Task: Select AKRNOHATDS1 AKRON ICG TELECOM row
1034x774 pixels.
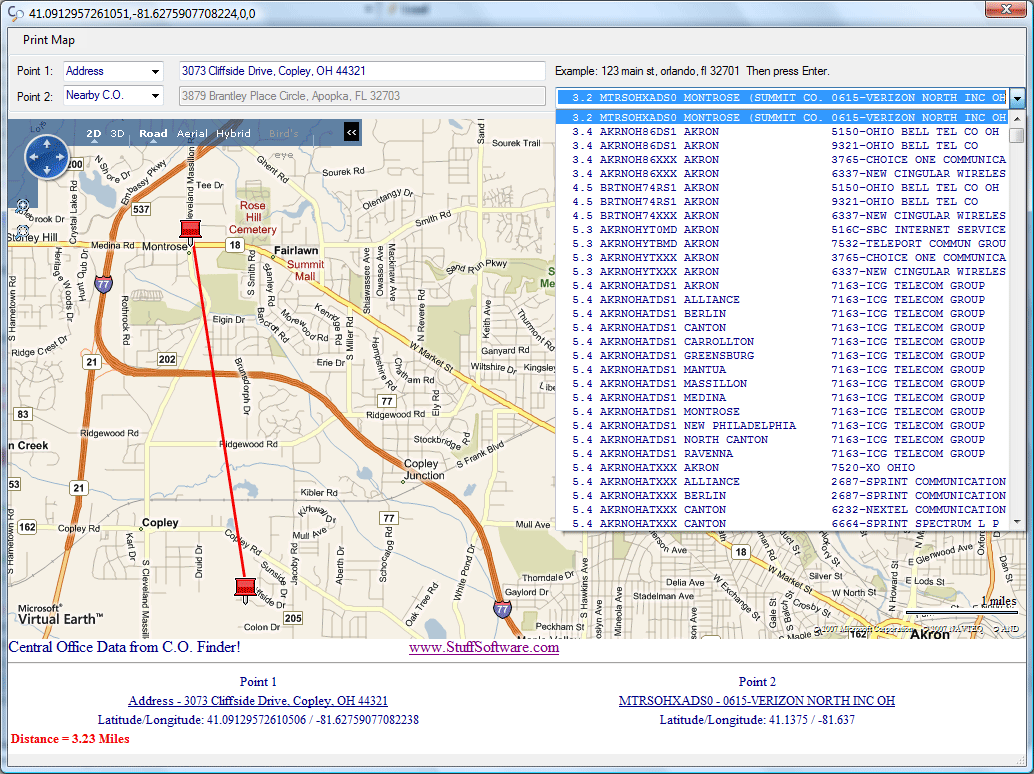Action: 783,285
